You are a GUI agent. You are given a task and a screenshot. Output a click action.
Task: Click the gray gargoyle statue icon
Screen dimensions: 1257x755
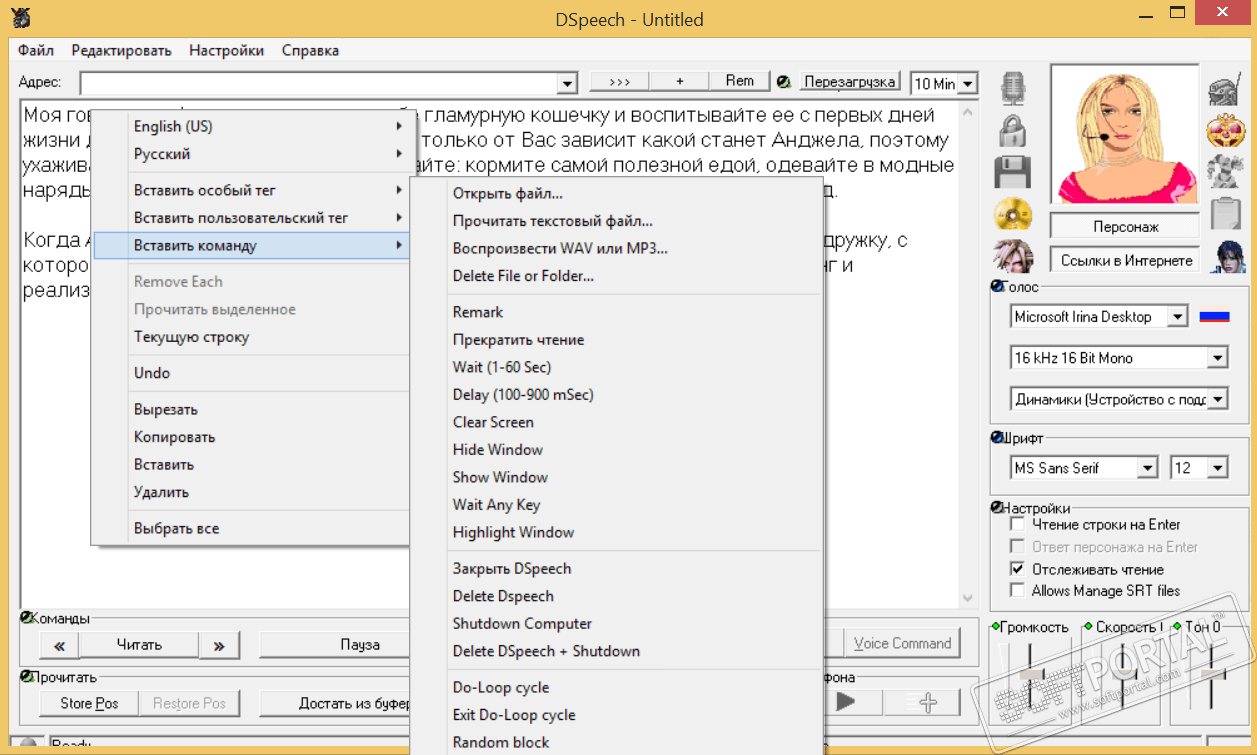[1225, 171]
